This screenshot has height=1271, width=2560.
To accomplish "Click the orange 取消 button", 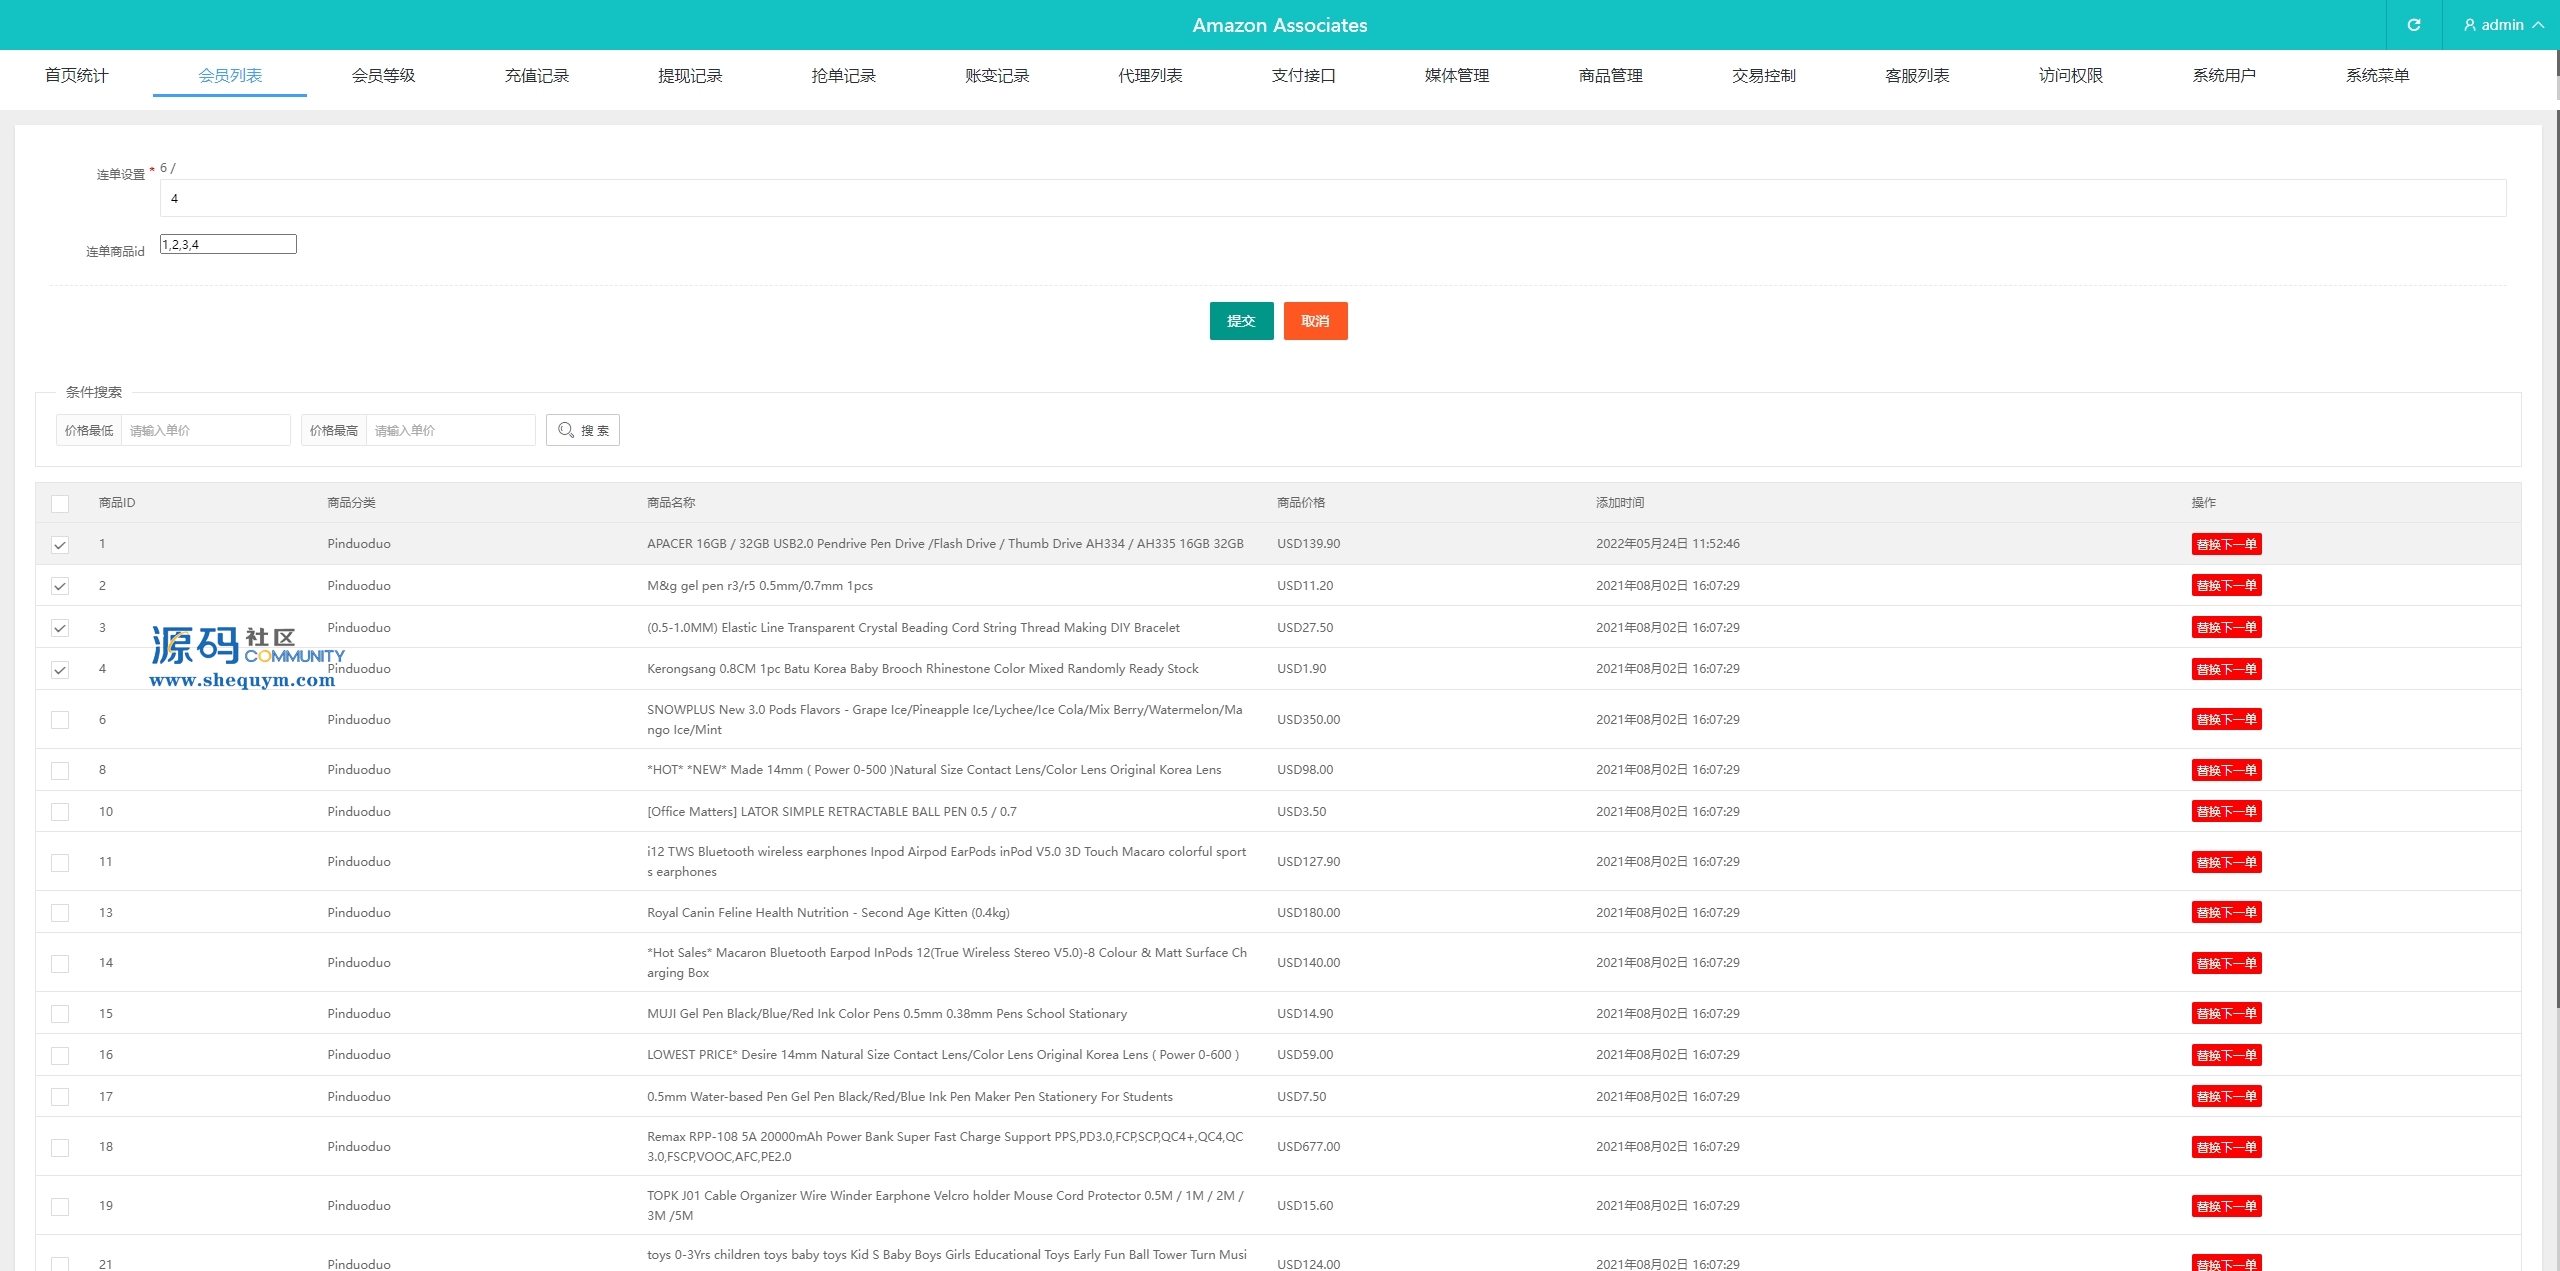I will (1315, 321).
